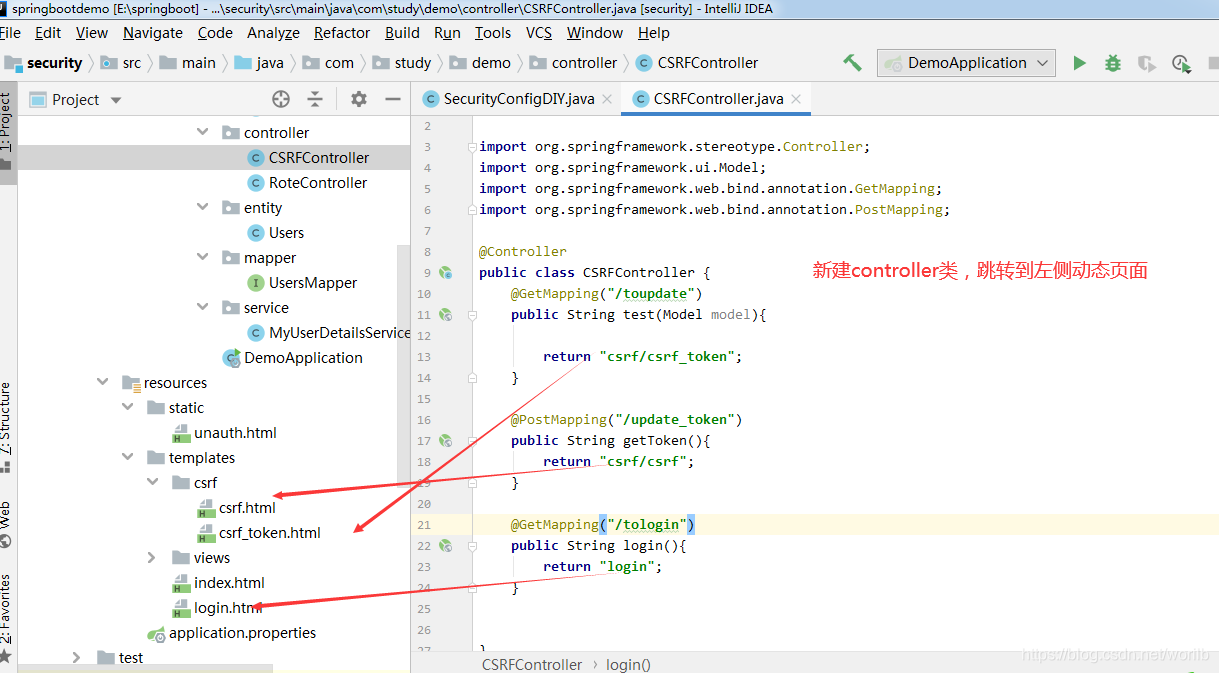Collapse the templates folder
Image resolution: width=1219 pixels, height=673 pixels.
point(127,457)
